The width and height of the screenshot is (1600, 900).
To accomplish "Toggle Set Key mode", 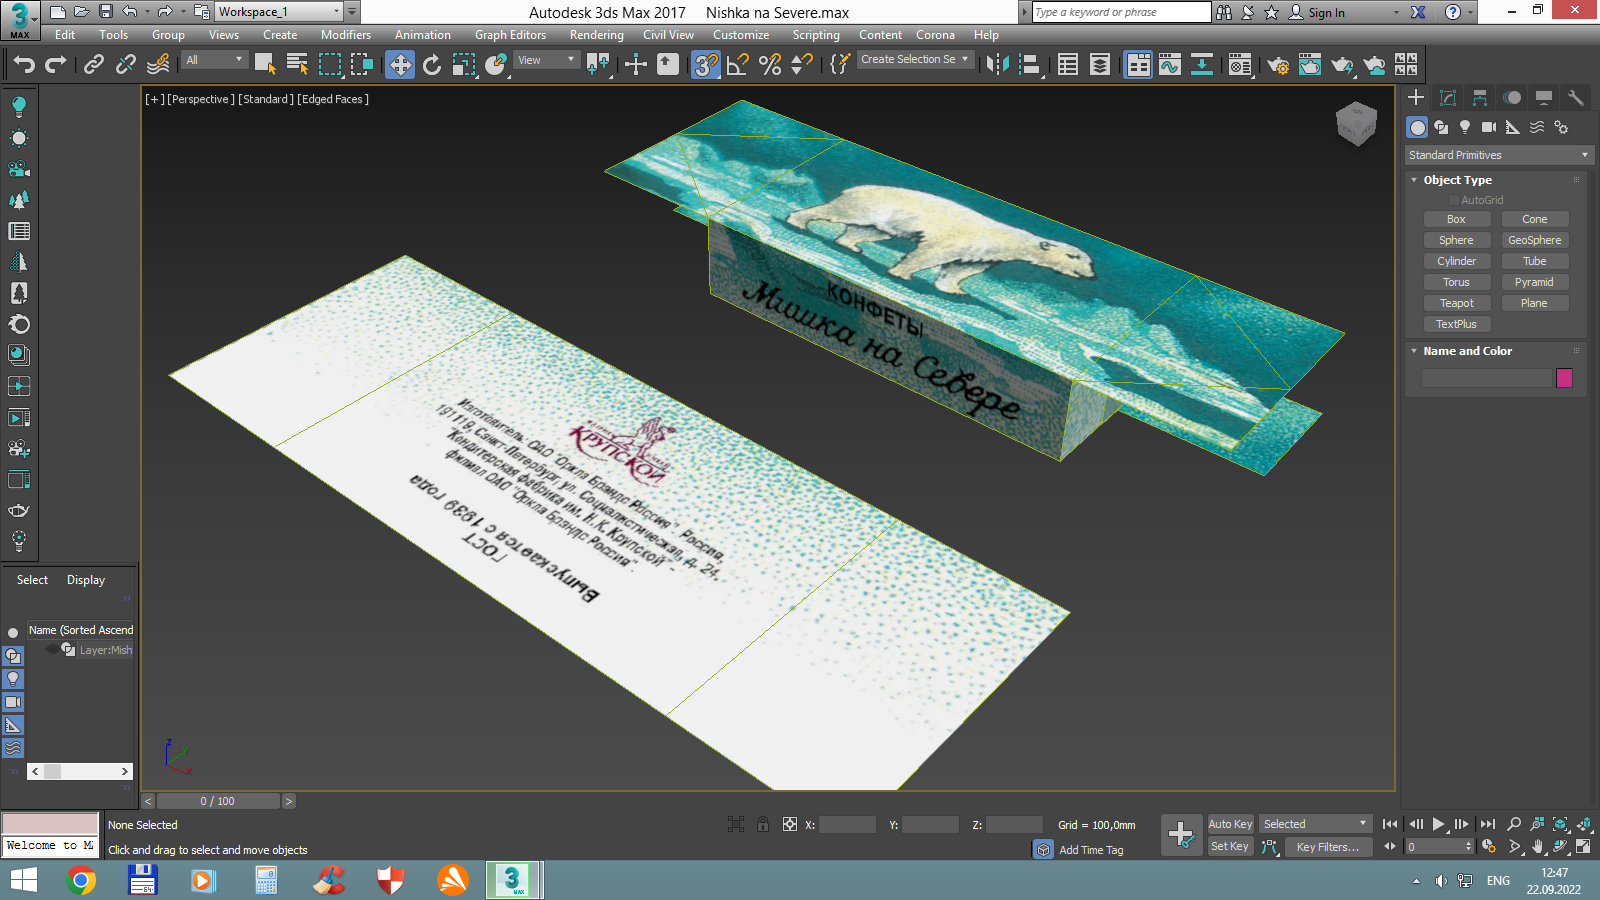I will [1230, 846].
